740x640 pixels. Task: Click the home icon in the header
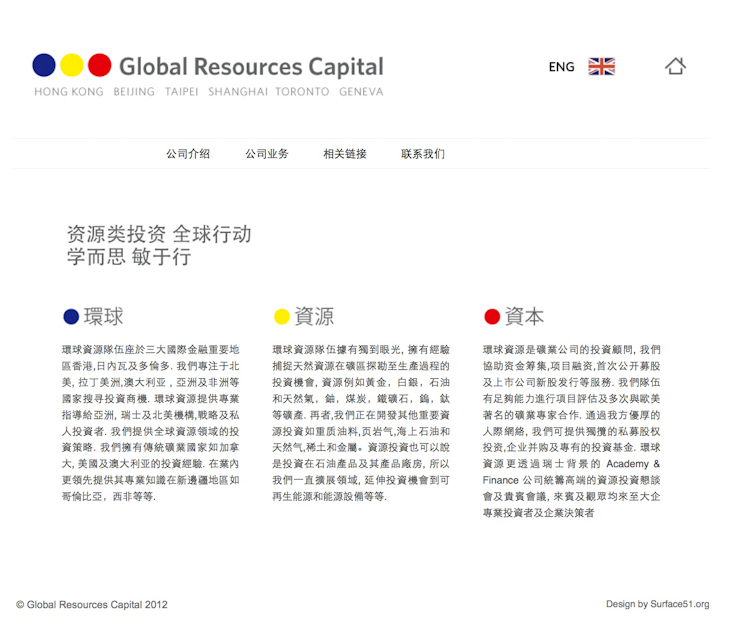[675, 66]
